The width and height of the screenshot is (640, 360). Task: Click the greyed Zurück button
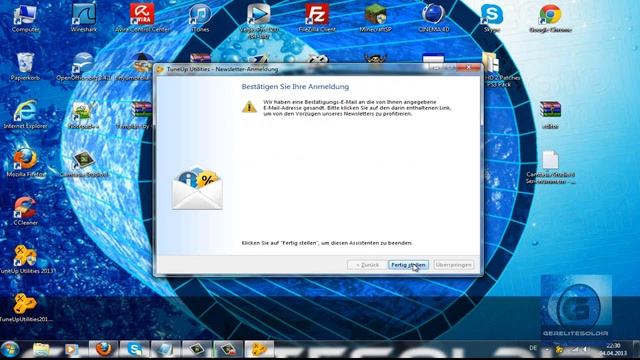367,265
